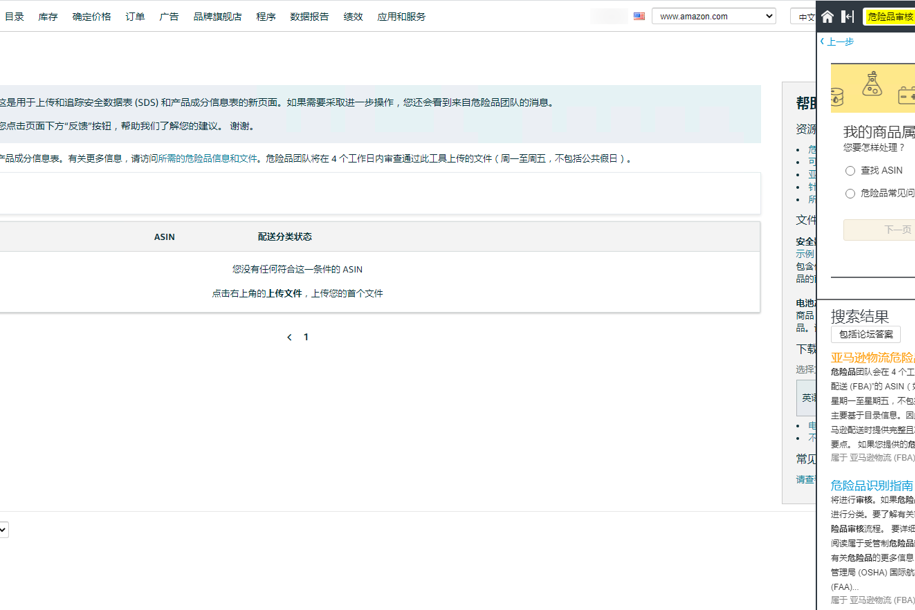Click the barrel icon in the yellow banner
Screen dimensions: 915x610
click(x=837, y=97)
